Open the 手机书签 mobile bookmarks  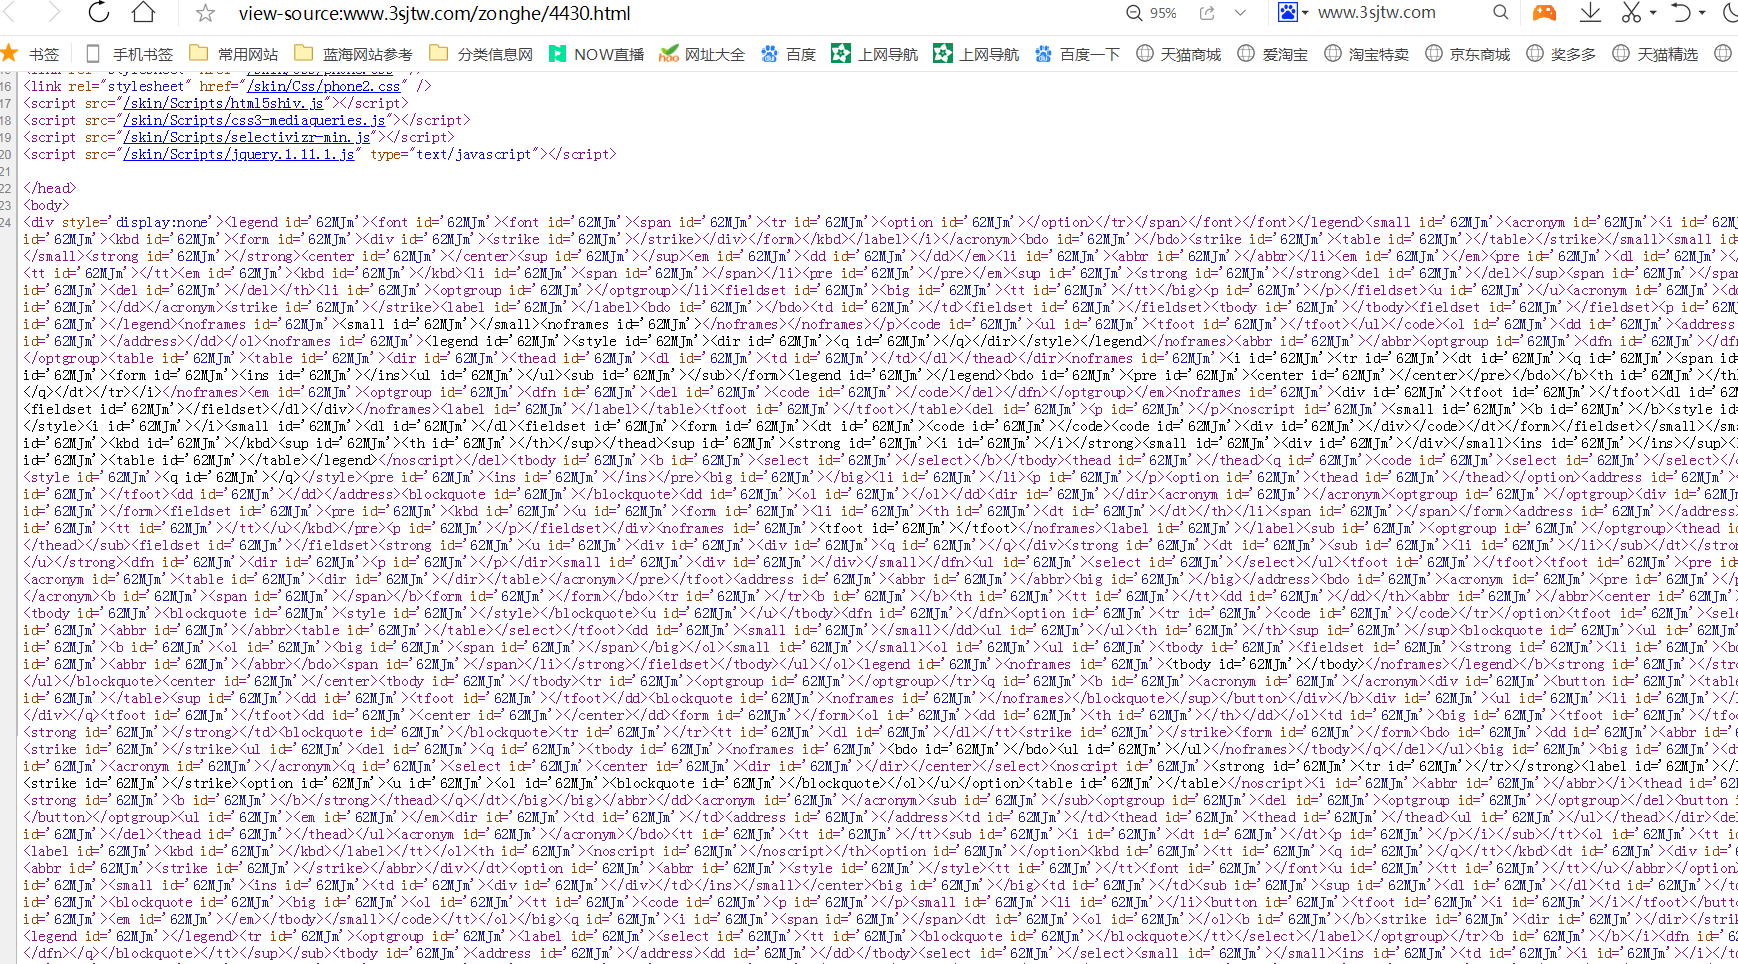click(x=129, y=54)
